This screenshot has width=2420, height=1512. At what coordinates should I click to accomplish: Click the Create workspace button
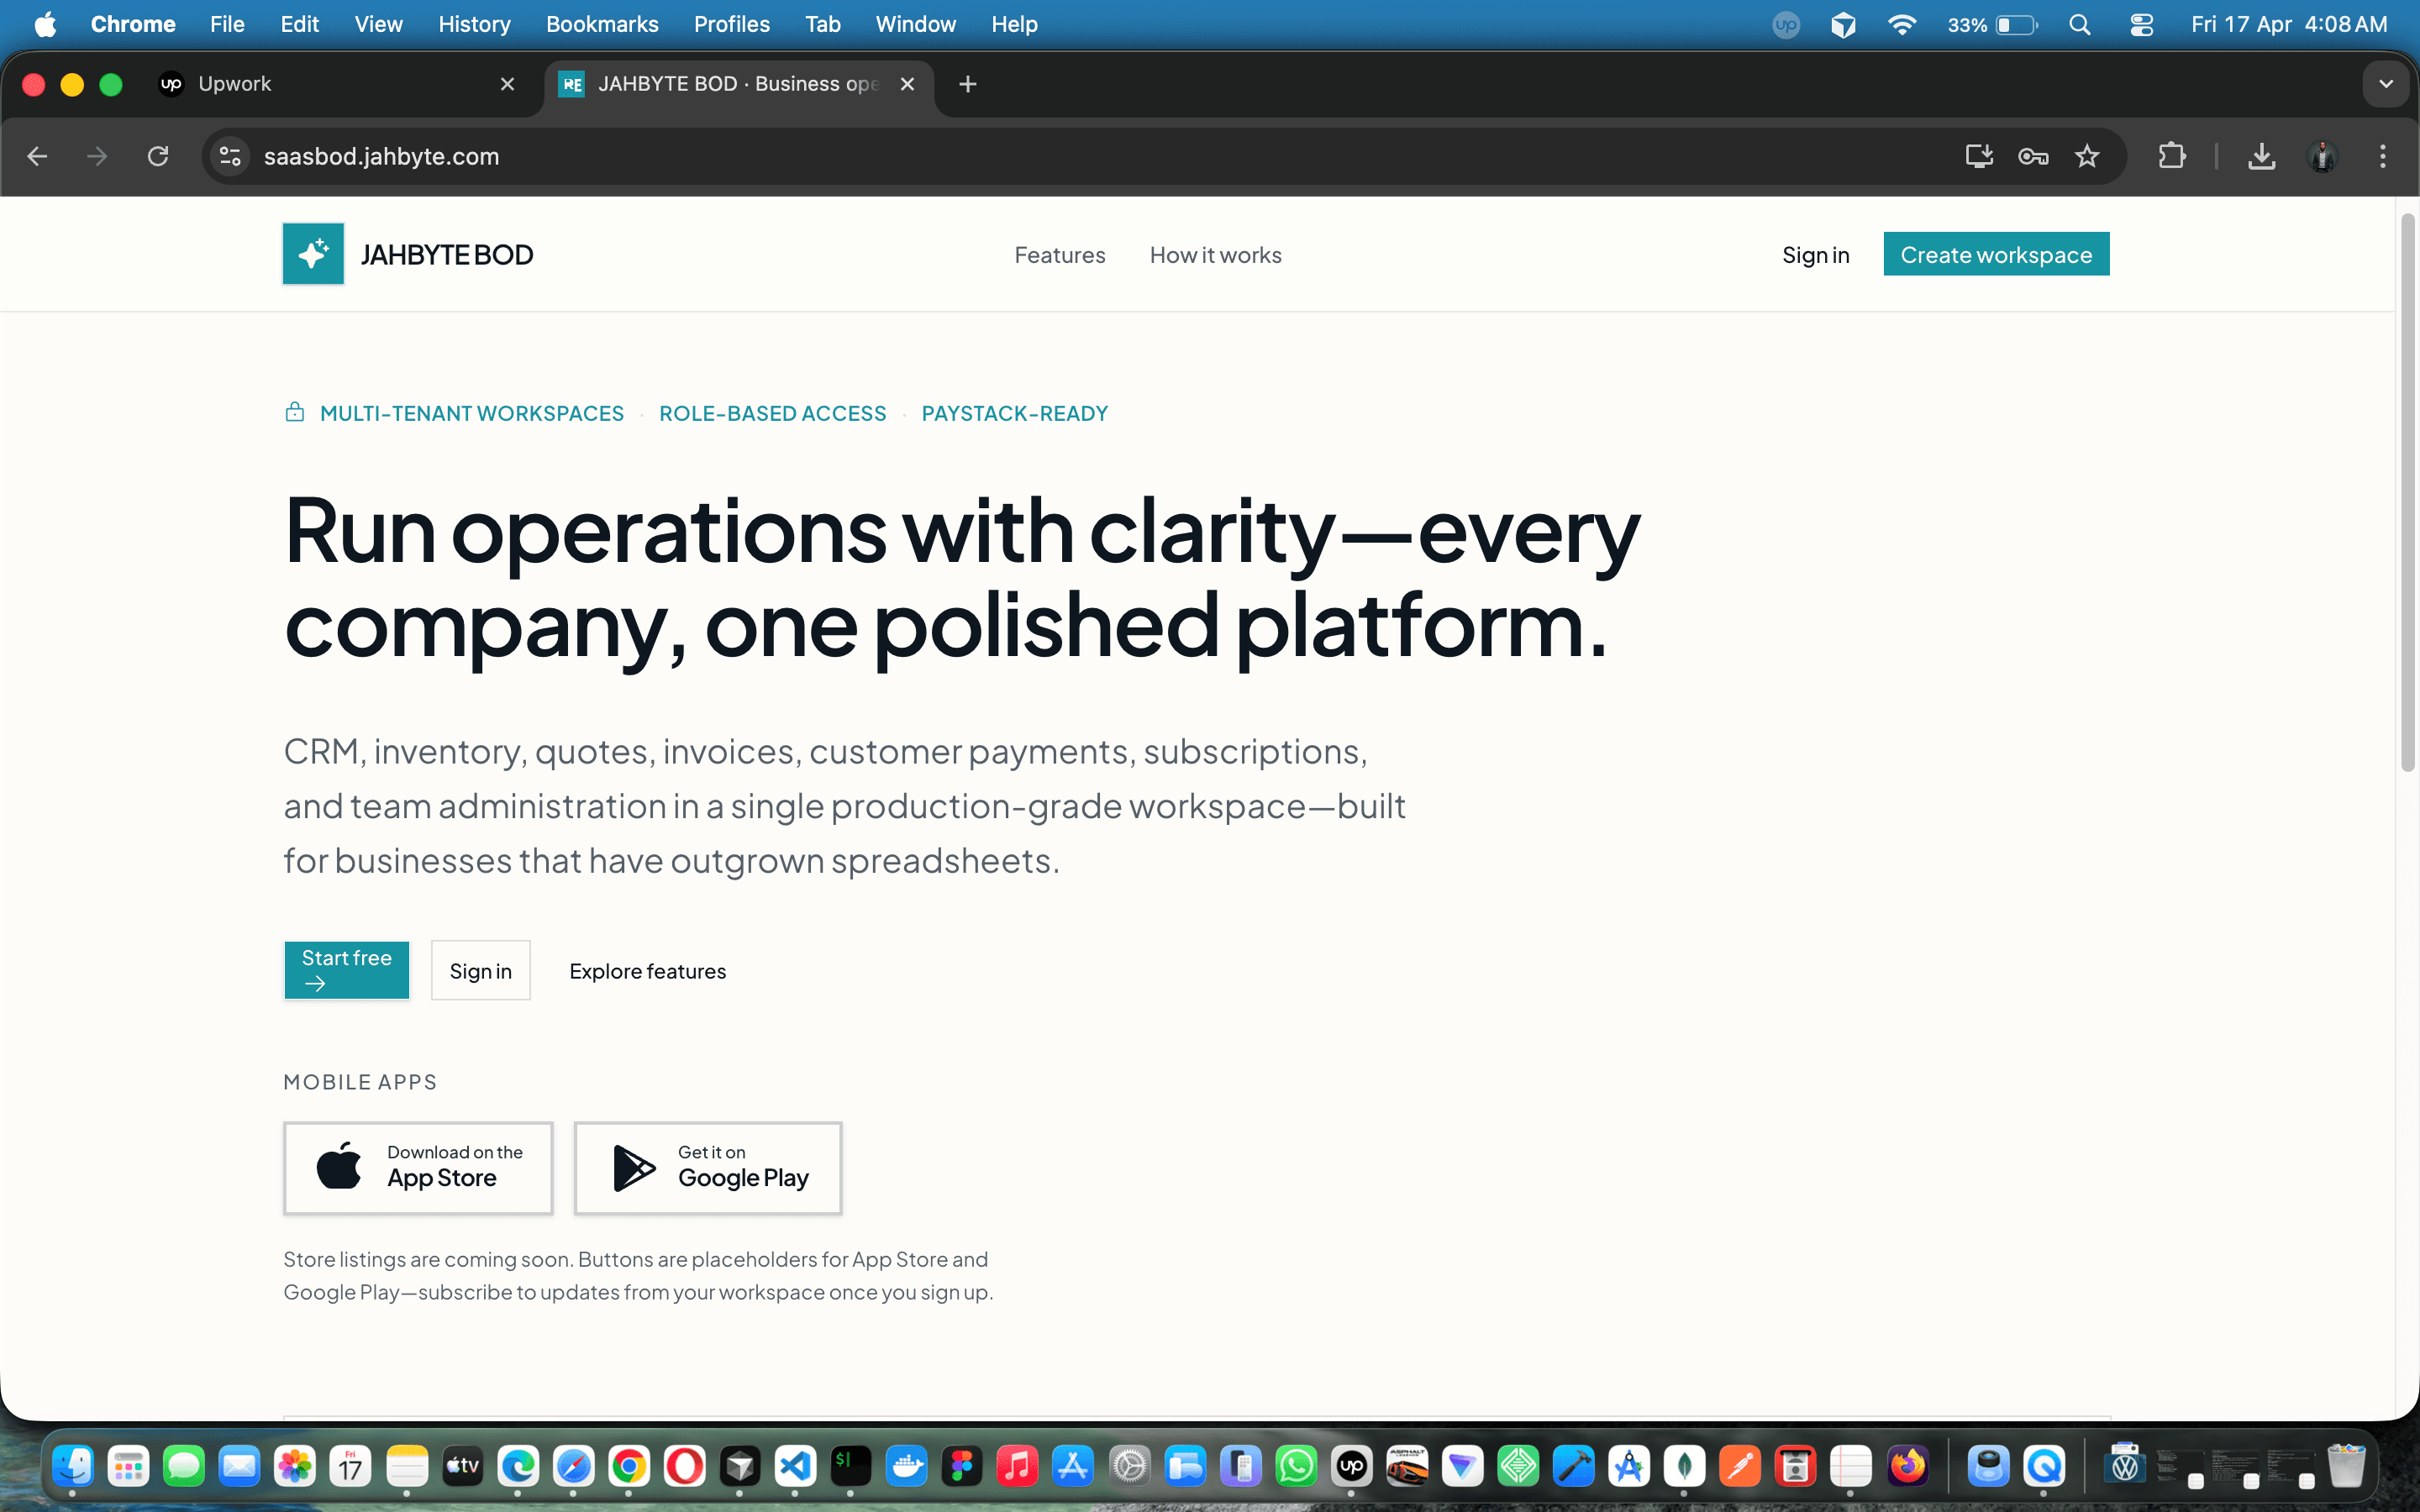pyautogui.click(x=1995, y=254)
